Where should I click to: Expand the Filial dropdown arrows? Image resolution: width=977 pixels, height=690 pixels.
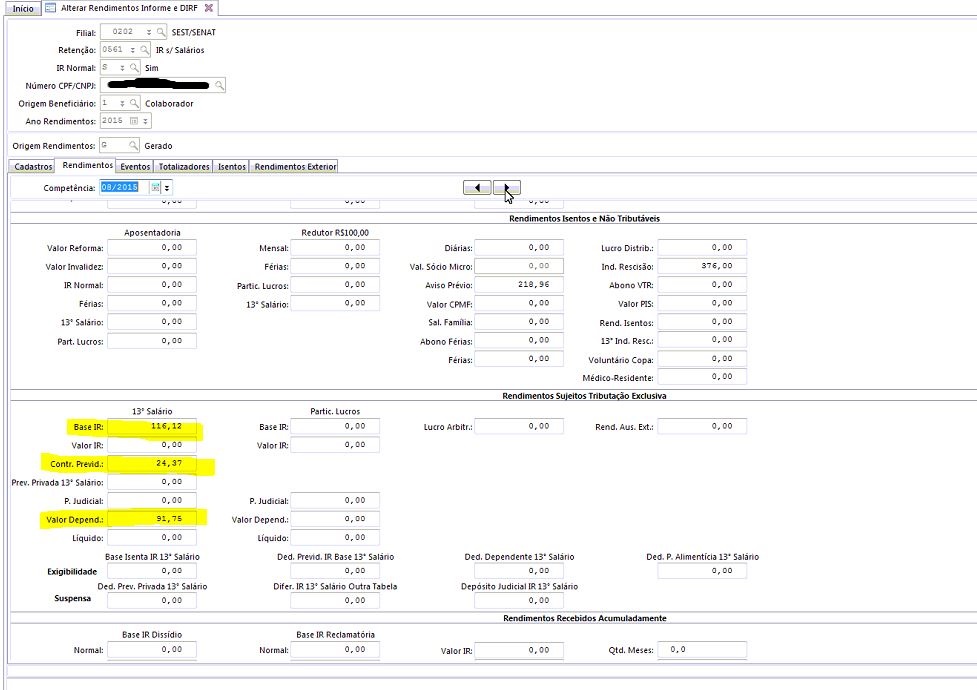[149, 32]
